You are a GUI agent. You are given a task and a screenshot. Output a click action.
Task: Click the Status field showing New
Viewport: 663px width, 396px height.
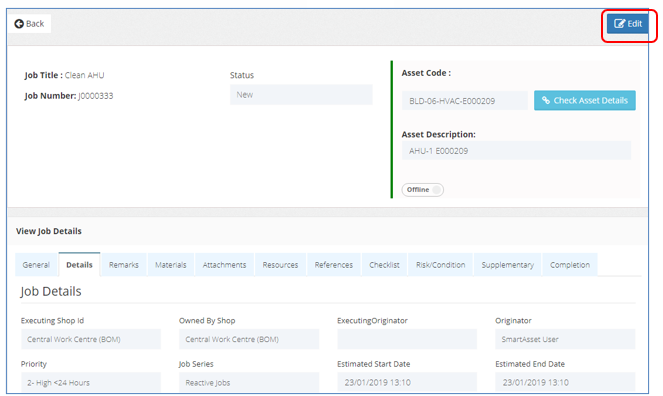tap(301, 95)
